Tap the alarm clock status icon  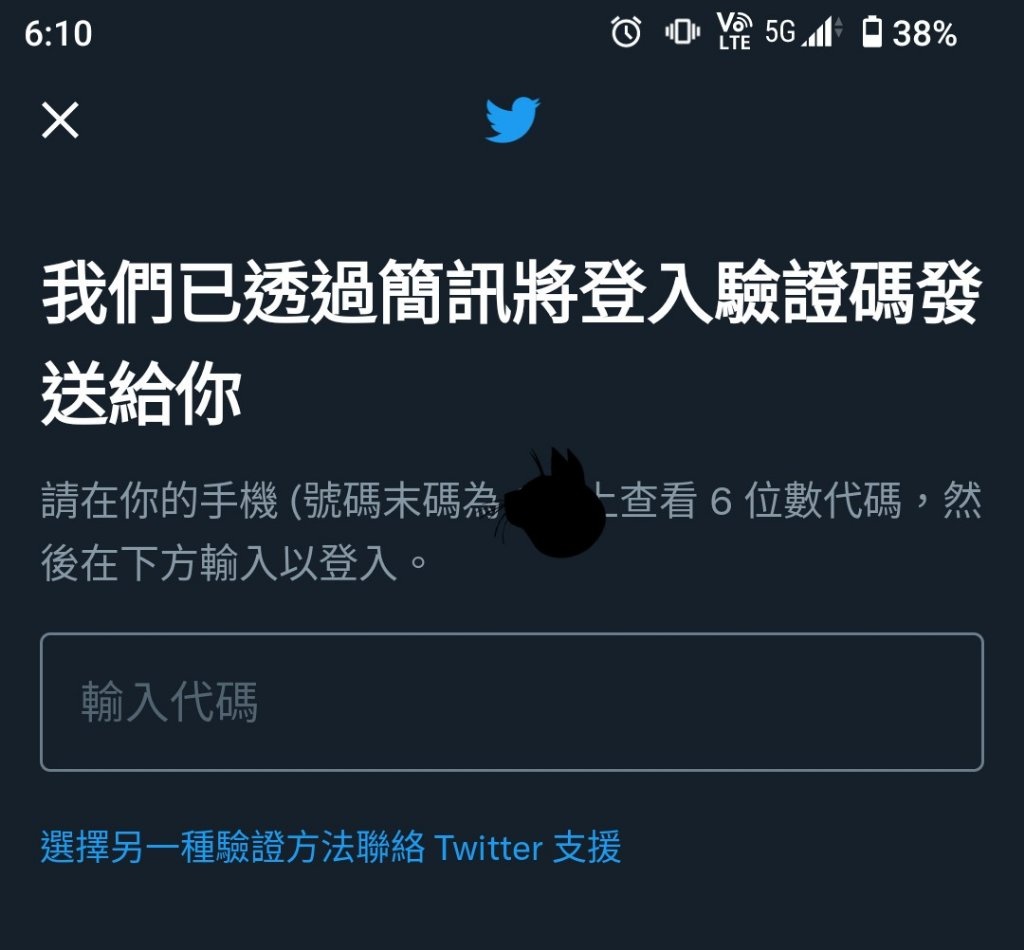626,32
